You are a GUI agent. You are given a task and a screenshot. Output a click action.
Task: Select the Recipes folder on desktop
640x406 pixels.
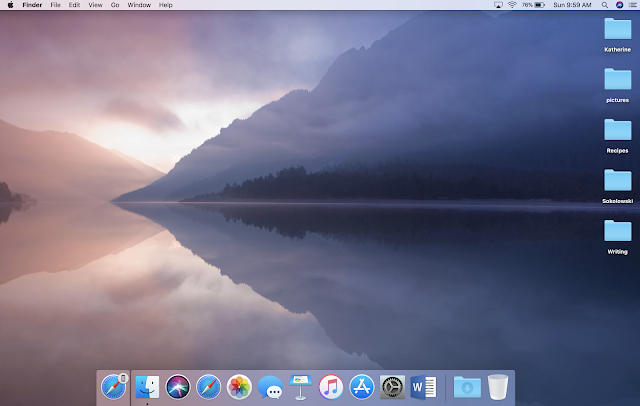pos(618,136)
